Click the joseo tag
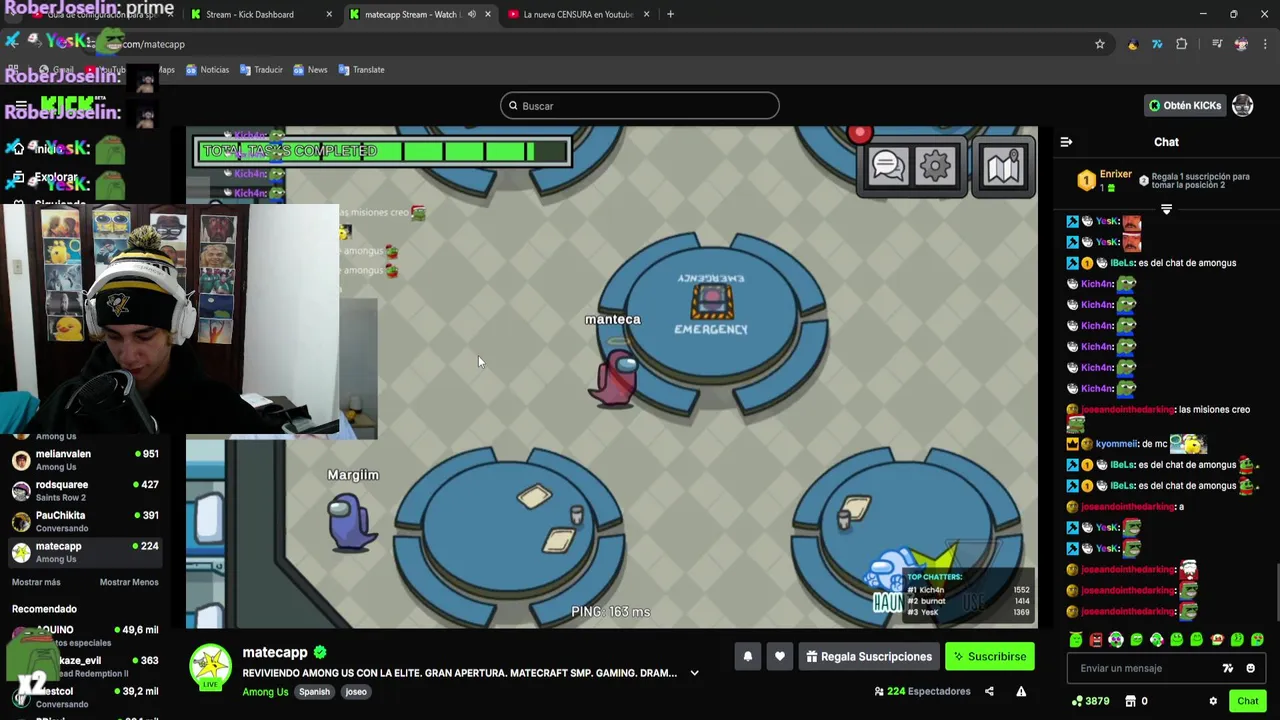The width and height of the screenshot is (1280, 720). click(356, 692)
